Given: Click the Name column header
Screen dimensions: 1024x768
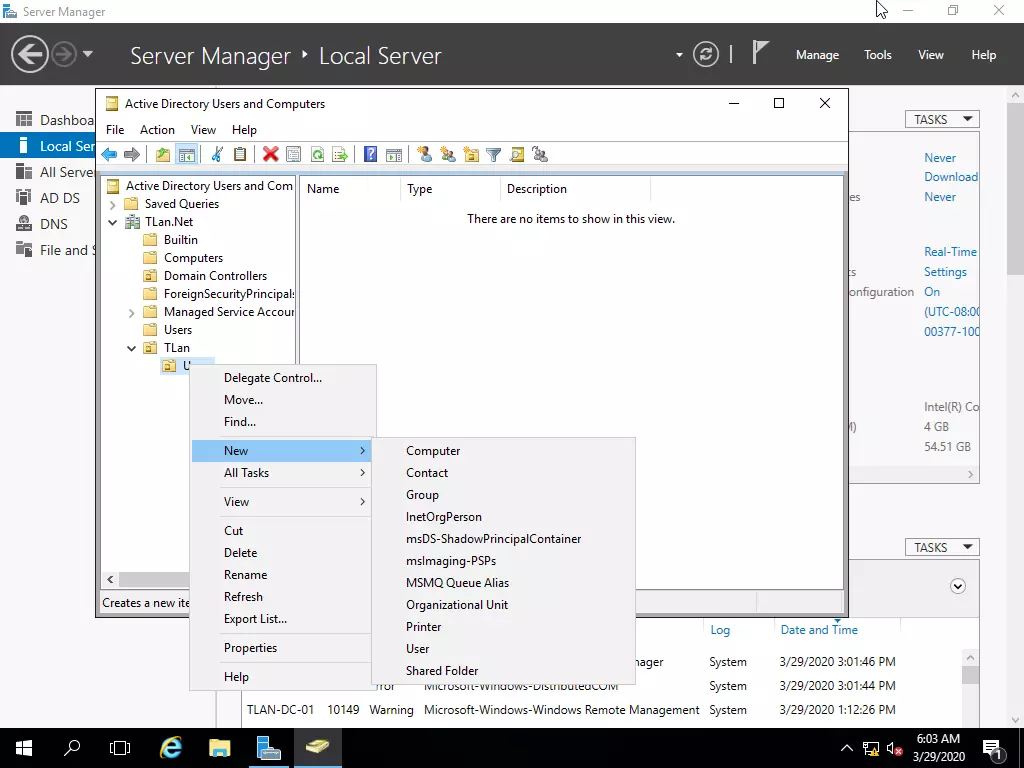Looking at the screenshot, I should tap(350, 189).
